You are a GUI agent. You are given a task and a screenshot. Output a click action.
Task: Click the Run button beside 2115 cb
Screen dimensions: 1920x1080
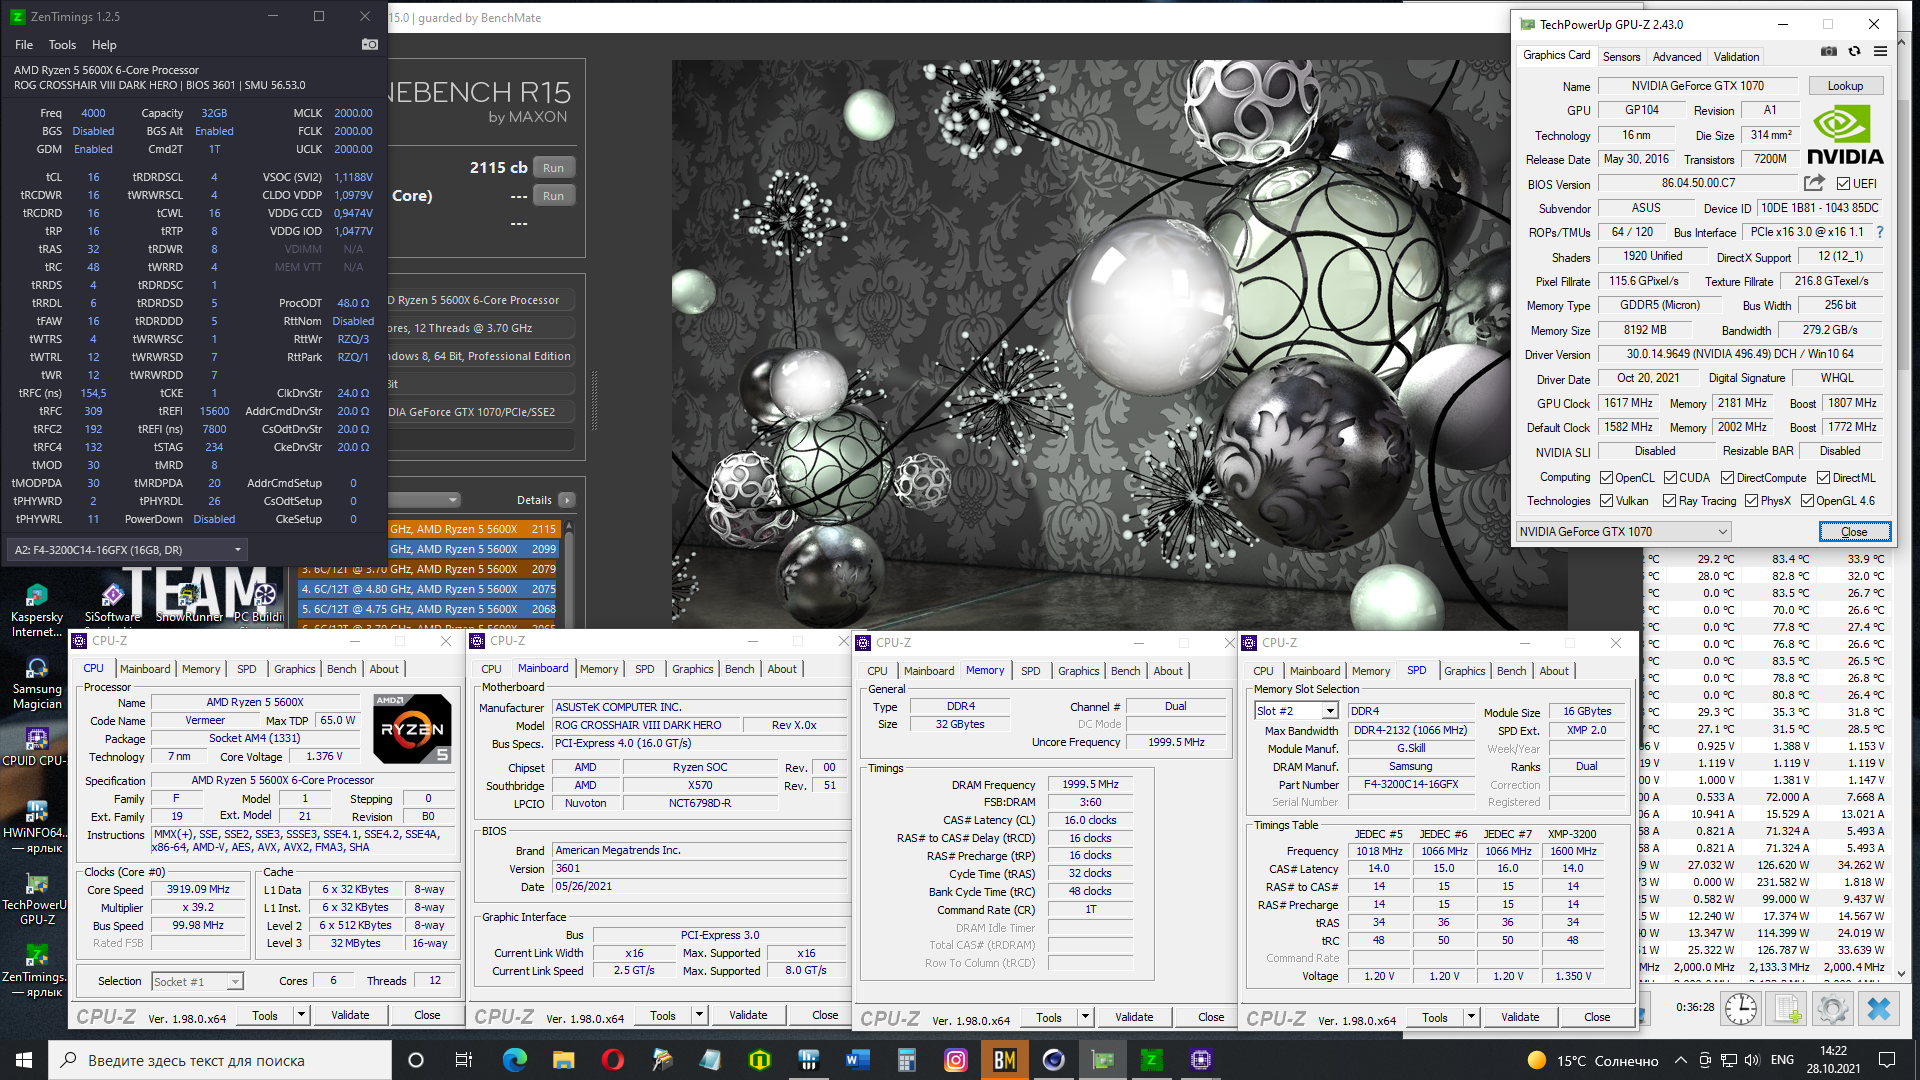click(x=554, y=168)
